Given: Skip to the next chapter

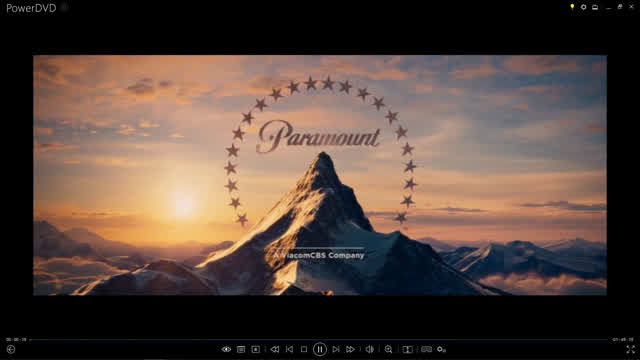Looking at the screenshot, I should click(336, 349).
